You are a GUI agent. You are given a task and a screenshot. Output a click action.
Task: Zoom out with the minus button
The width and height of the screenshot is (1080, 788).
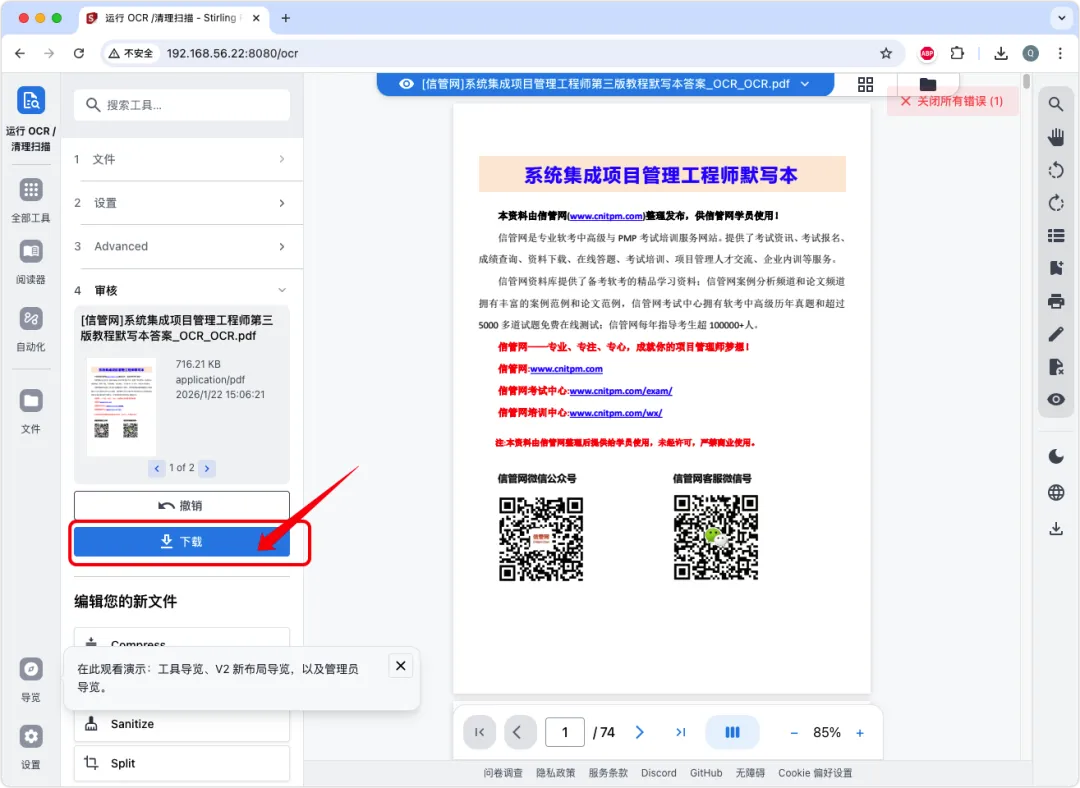point(793,733)
